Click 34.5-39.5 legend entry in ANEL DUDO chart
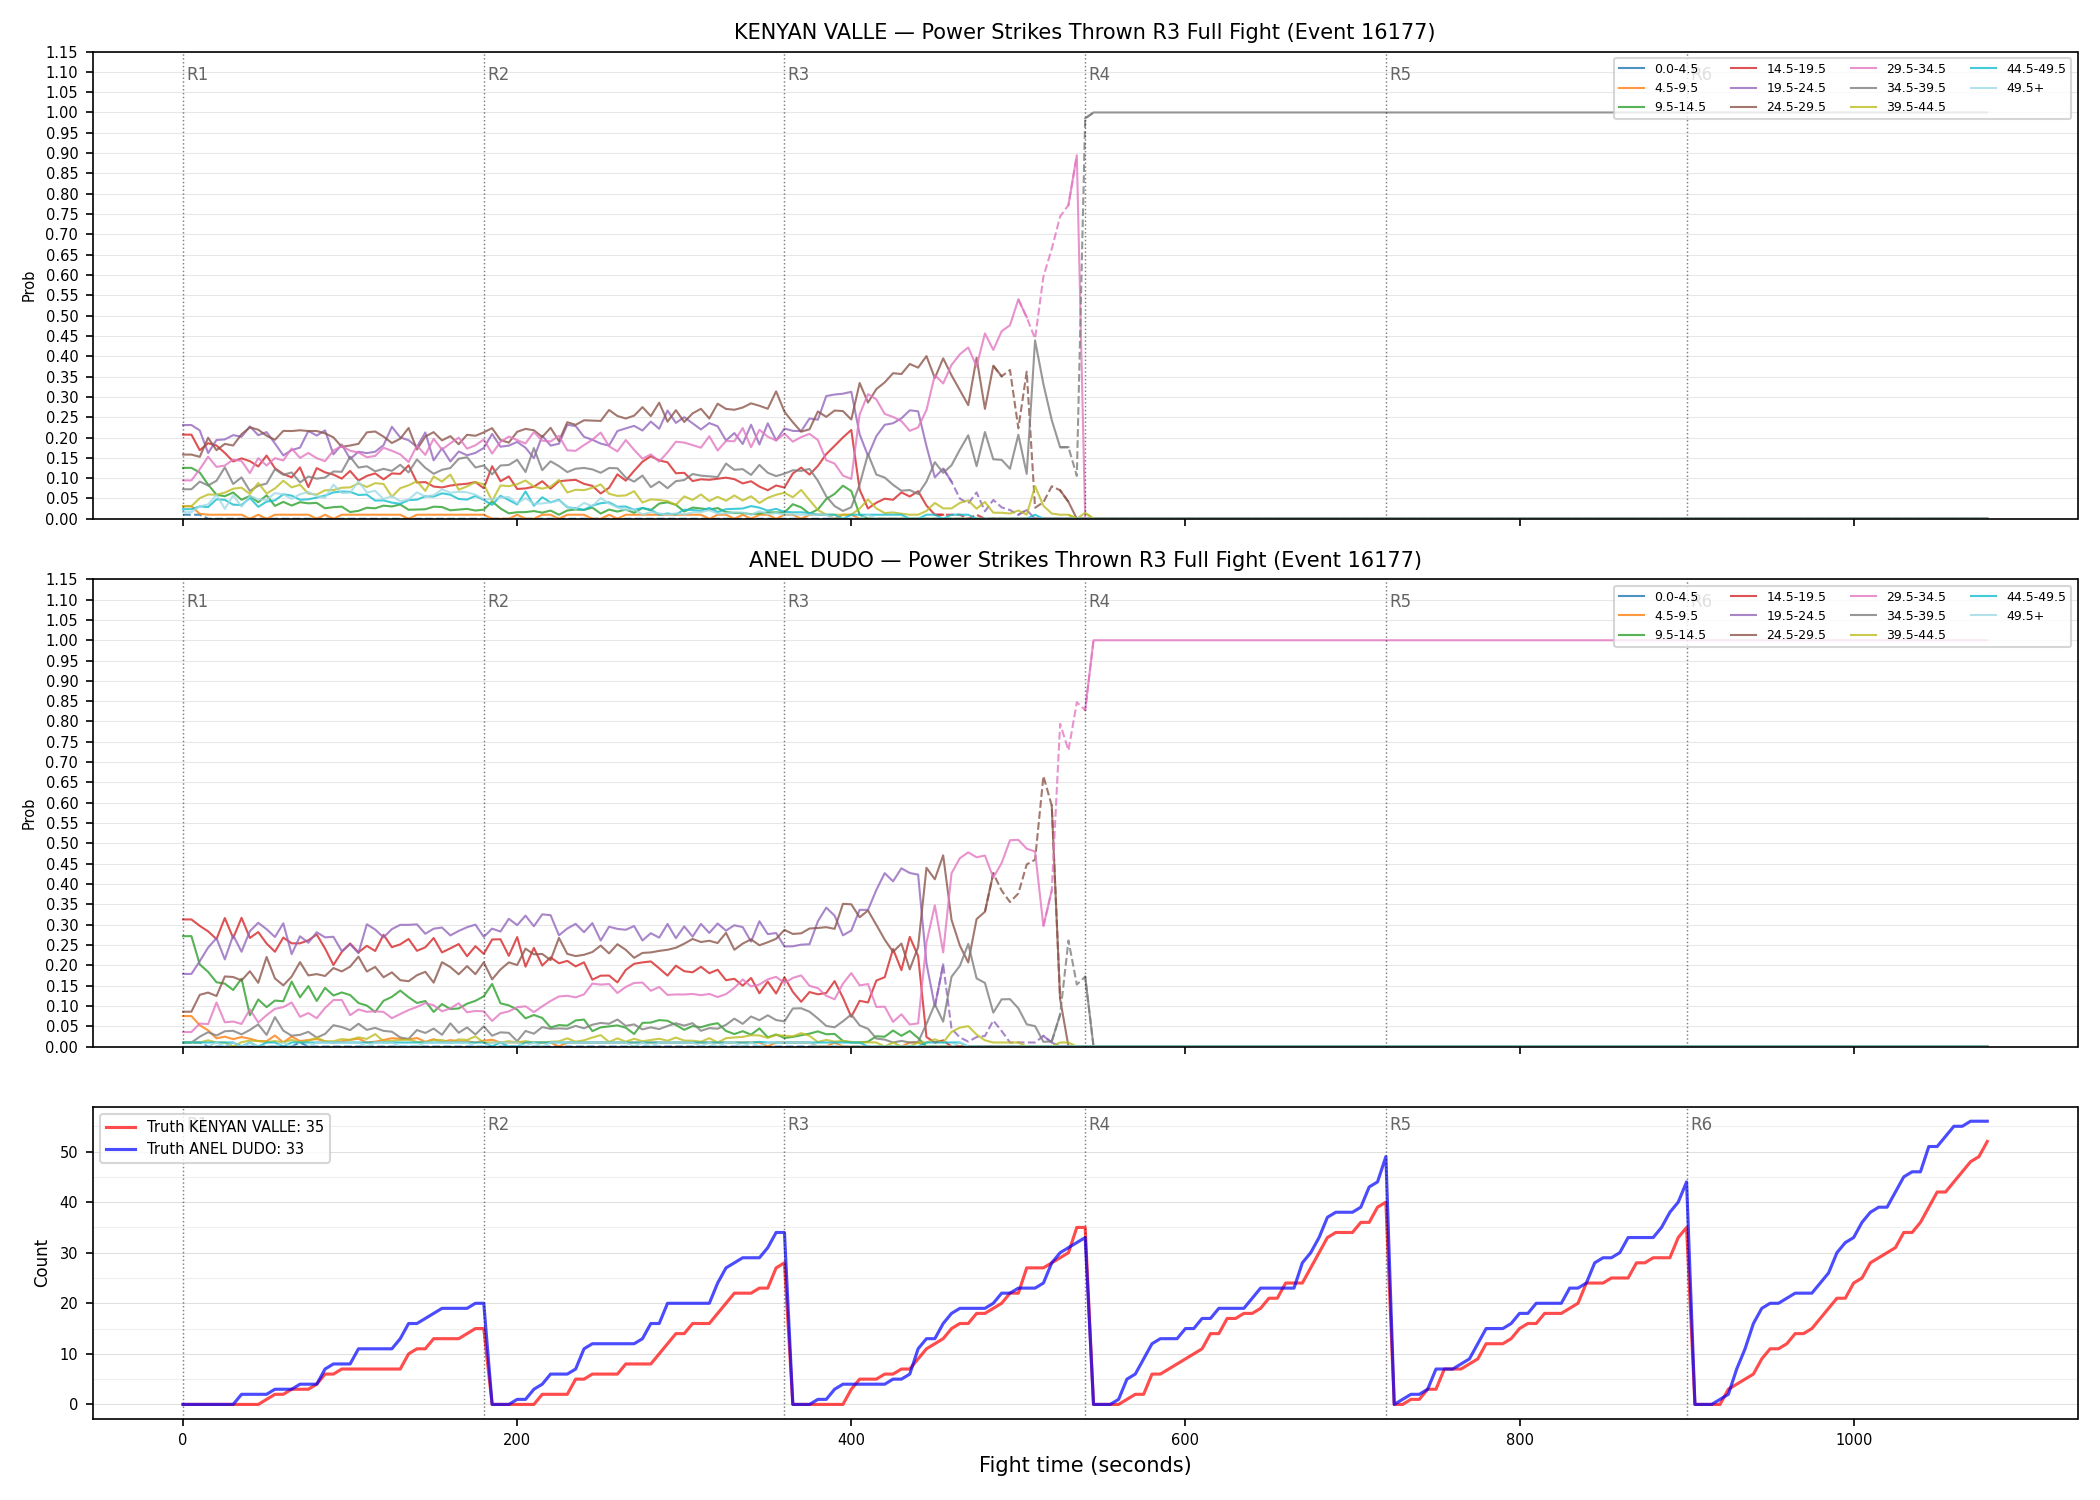Viewport: 2100px width, 1500px height. tap(1898, 616)
